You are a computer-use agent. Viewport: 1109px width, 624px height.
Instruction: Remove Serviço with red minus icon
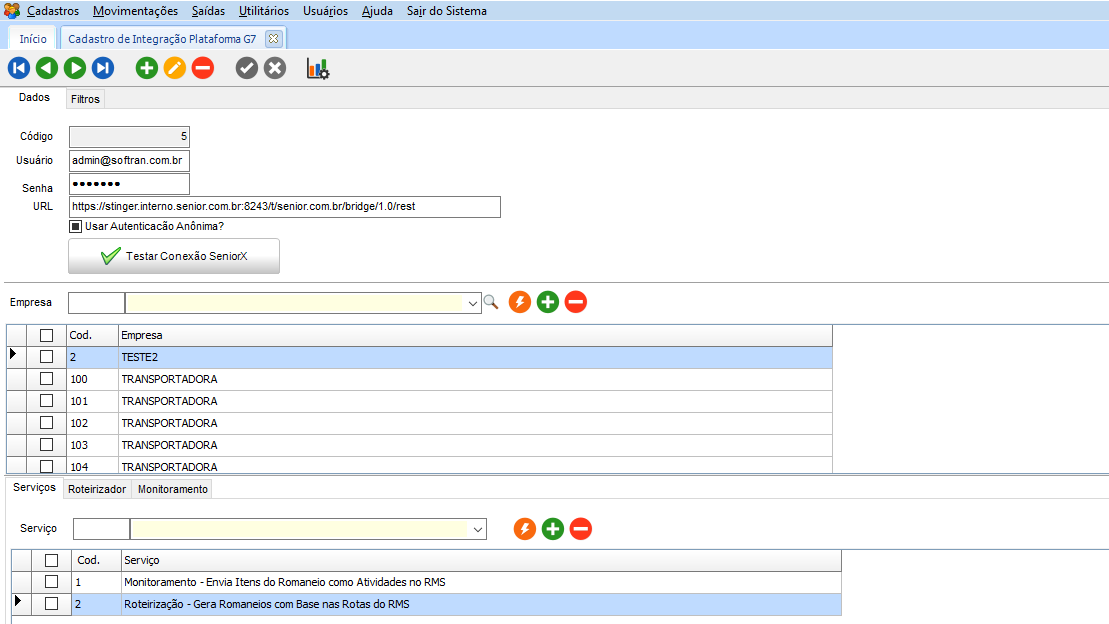[x=581, y=528]
